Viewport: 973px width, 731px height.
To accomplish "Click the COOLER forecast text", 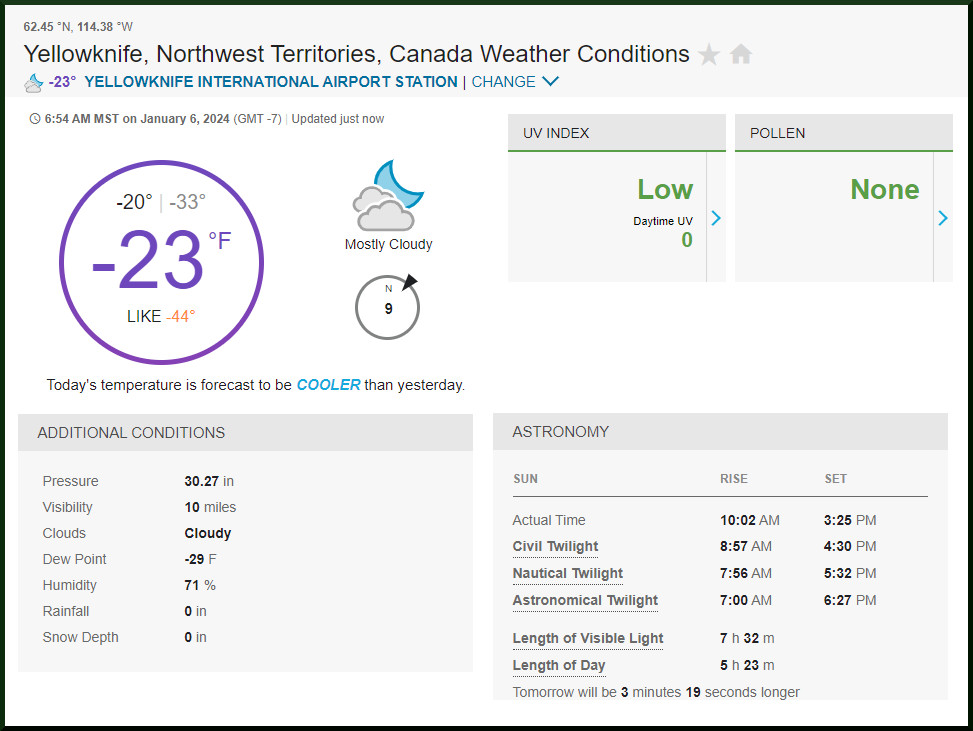I will click(328, 385).
